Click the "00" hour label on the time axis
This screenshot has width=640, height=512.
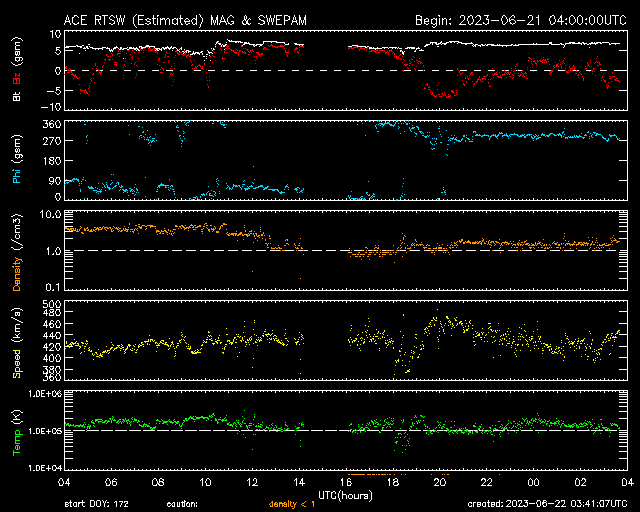click(x=534, y=483)
